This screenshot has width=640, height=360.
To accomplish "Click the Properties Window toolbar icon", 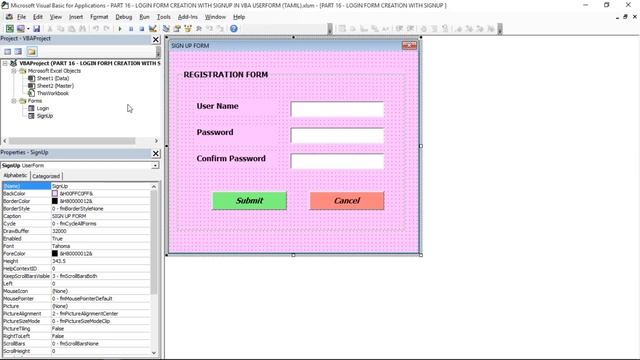I will coord(177,29).
